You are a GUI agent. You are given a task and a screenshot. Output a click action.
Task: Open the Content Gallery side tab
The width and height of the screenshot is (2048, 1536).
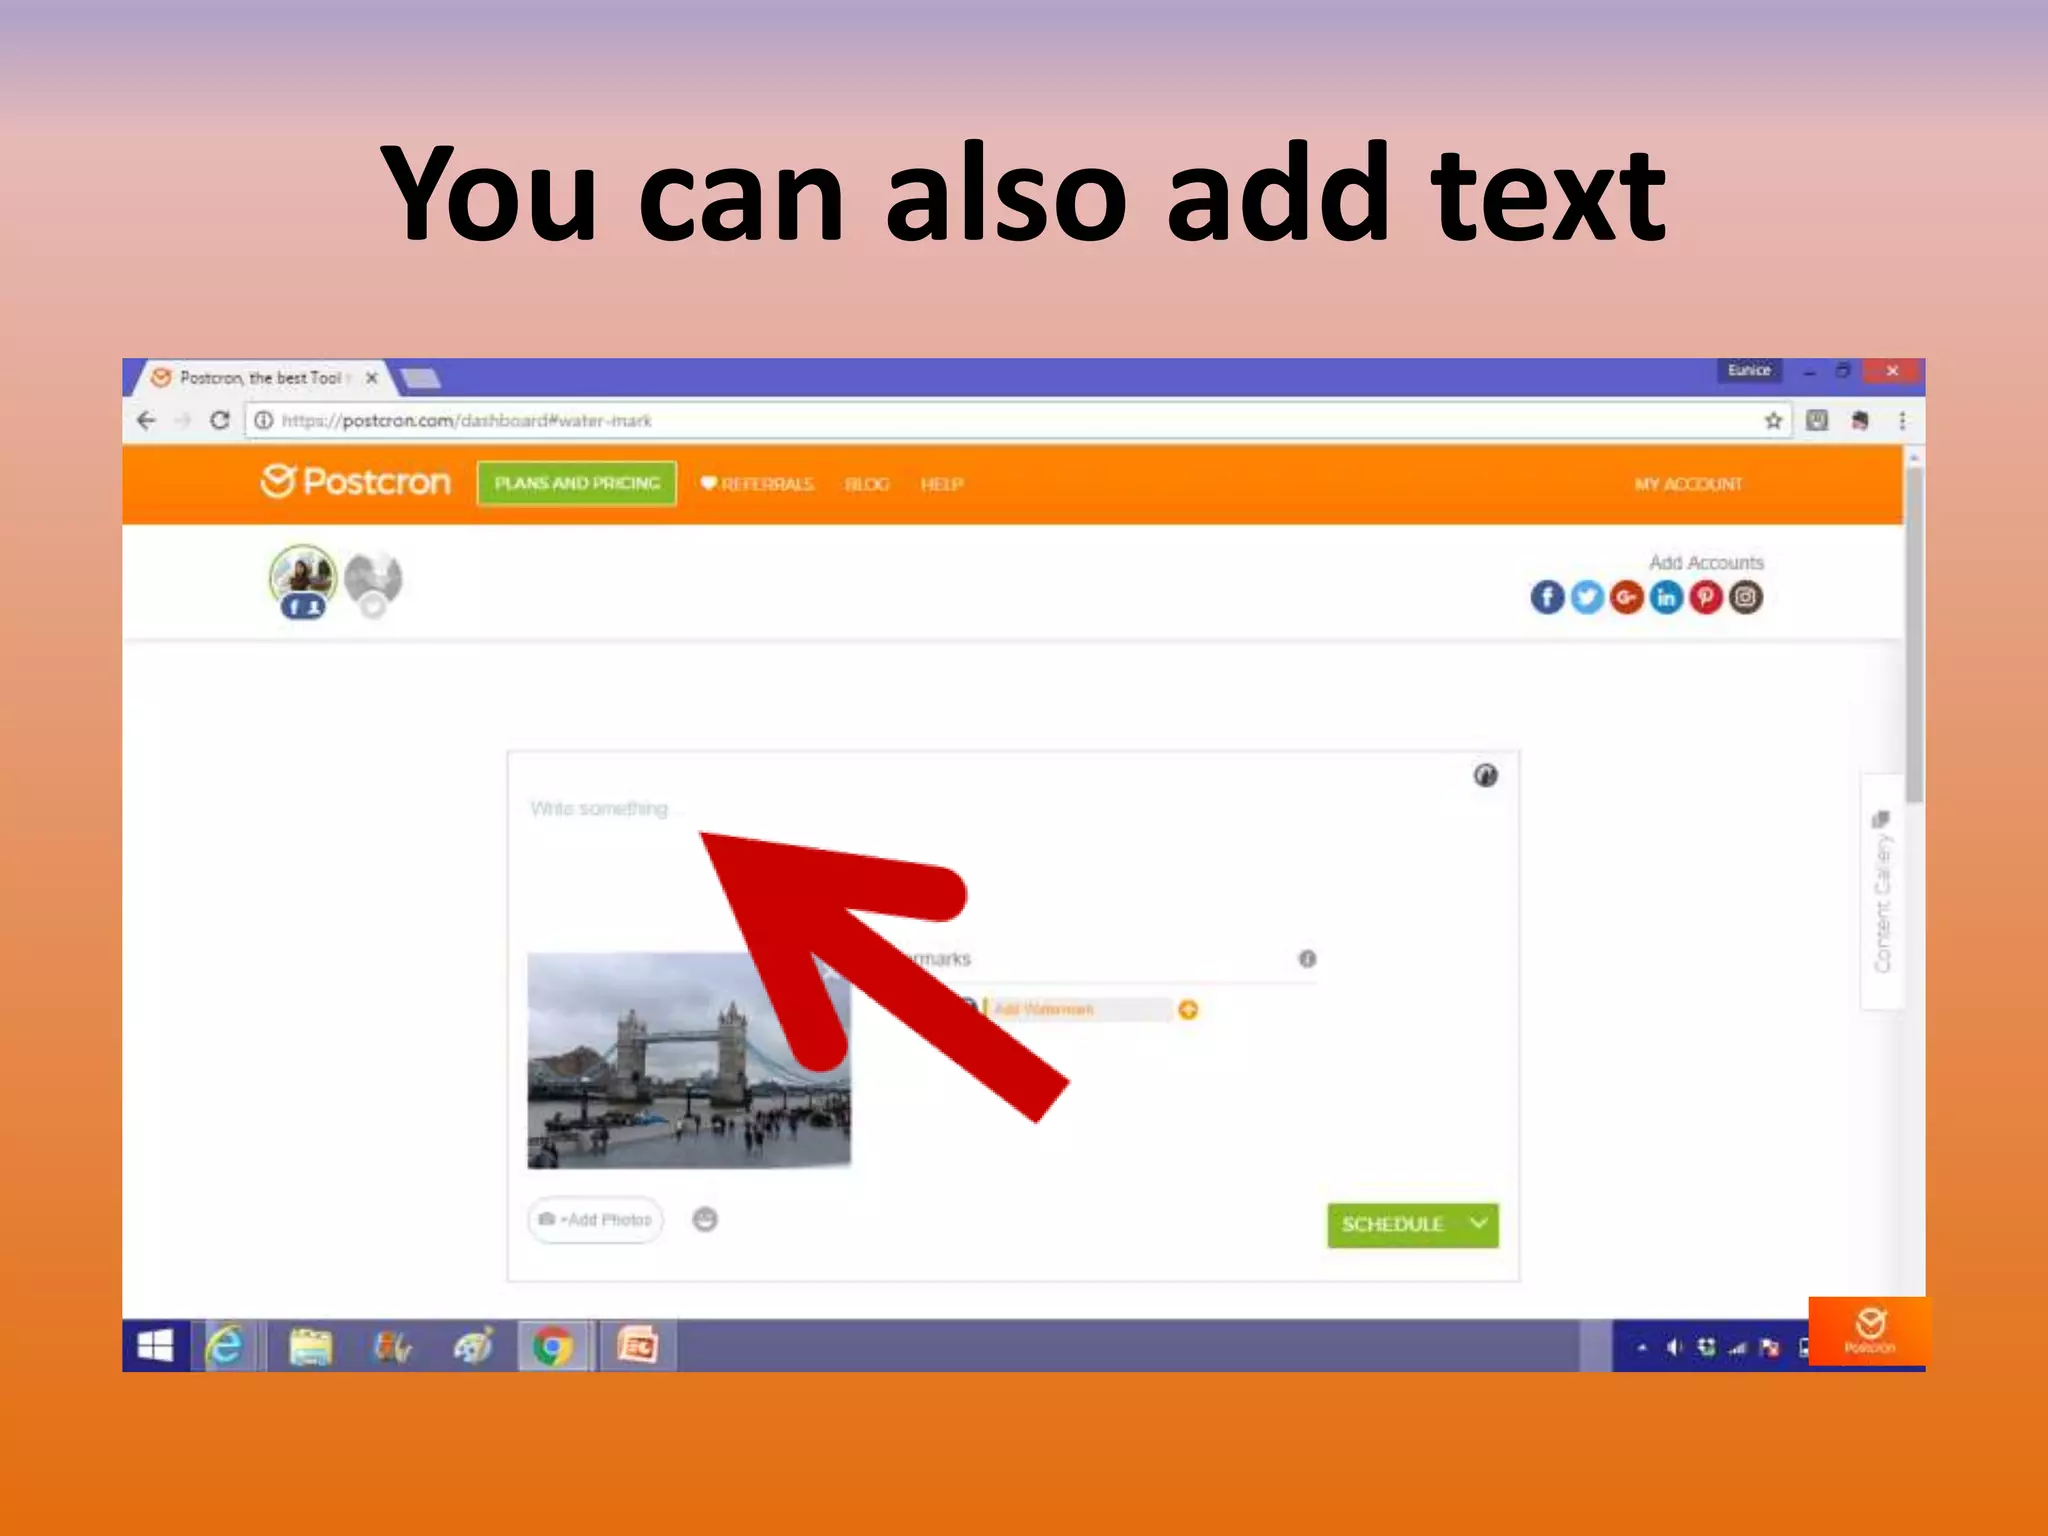(x=1882, y=892)
